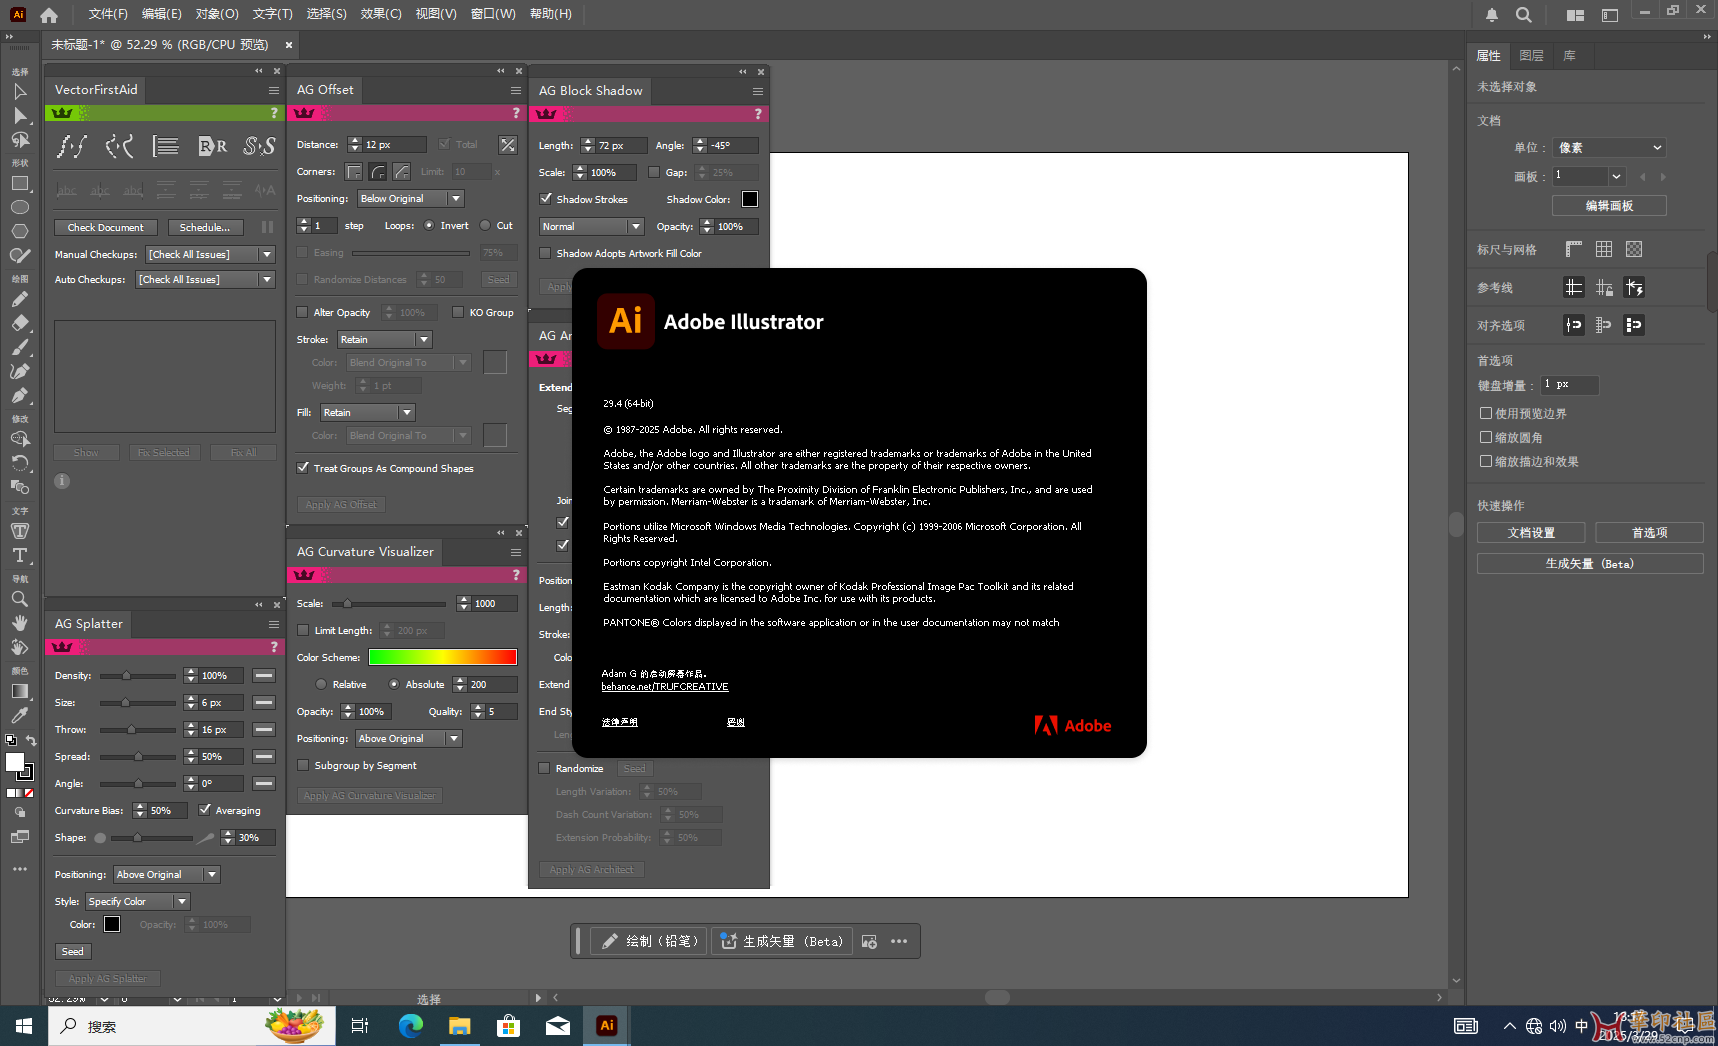Viewport: 1718px width, 1046px height.
Task: Switch to the 图层 tab
Action: pyautogui.click(x=1531, y=56)
